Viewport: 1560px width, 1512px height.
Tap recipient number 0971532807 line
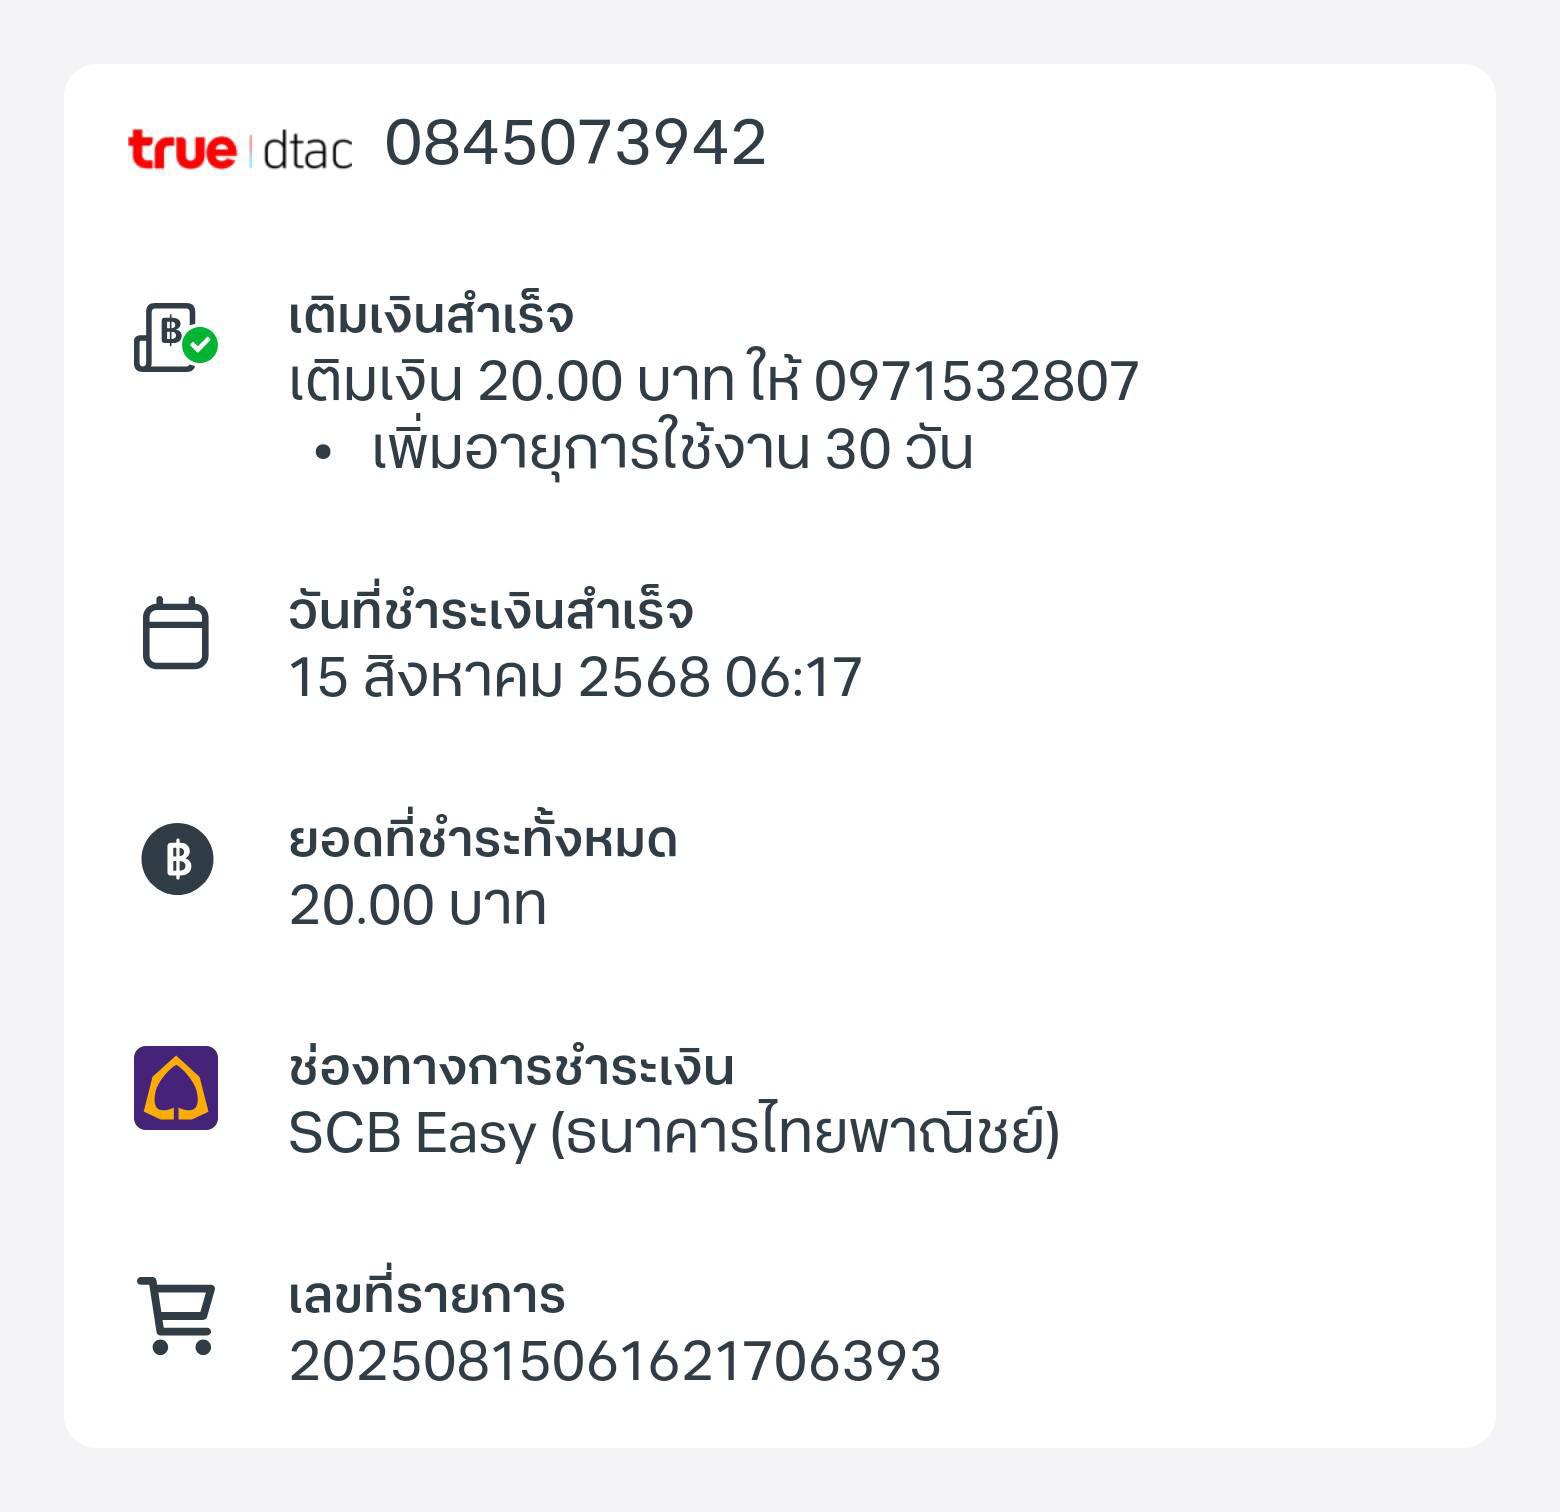[x=714, y=381]
